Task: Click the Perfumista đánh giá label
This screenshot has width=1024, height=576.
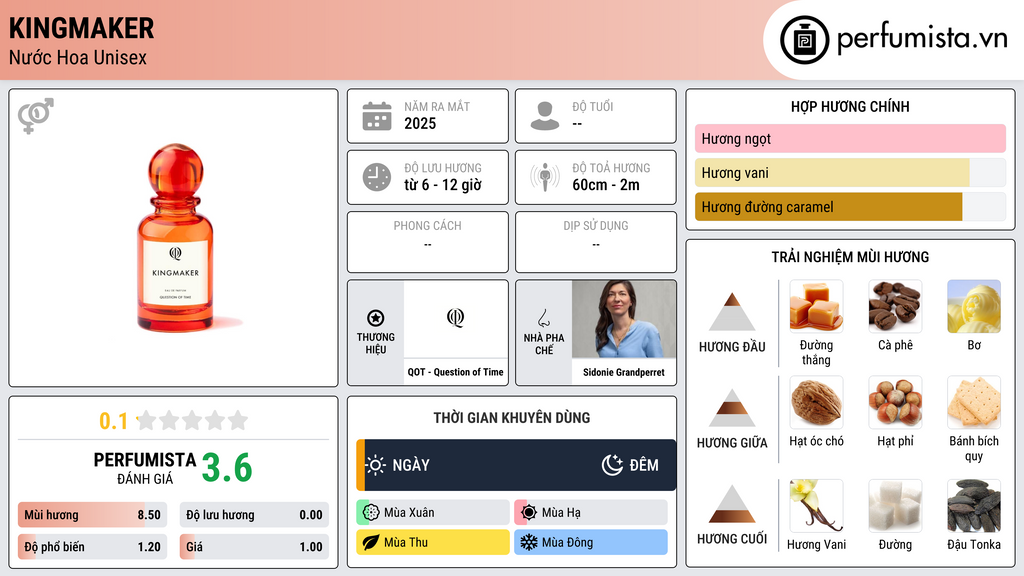Action: pos(145,468)
